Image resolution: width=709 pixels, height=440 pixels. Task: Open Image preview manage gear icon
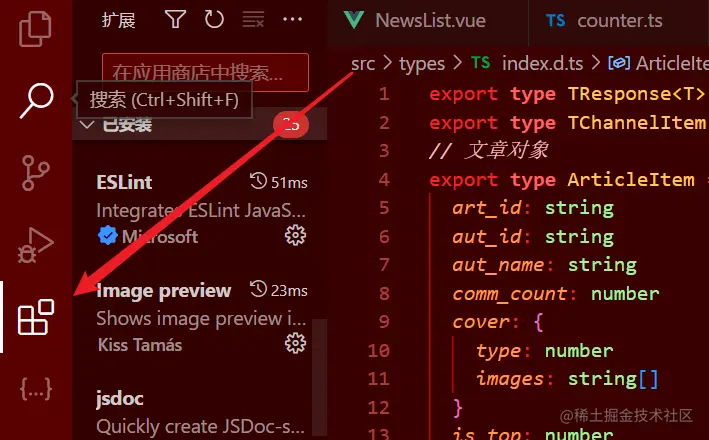[x=295, y=343]
